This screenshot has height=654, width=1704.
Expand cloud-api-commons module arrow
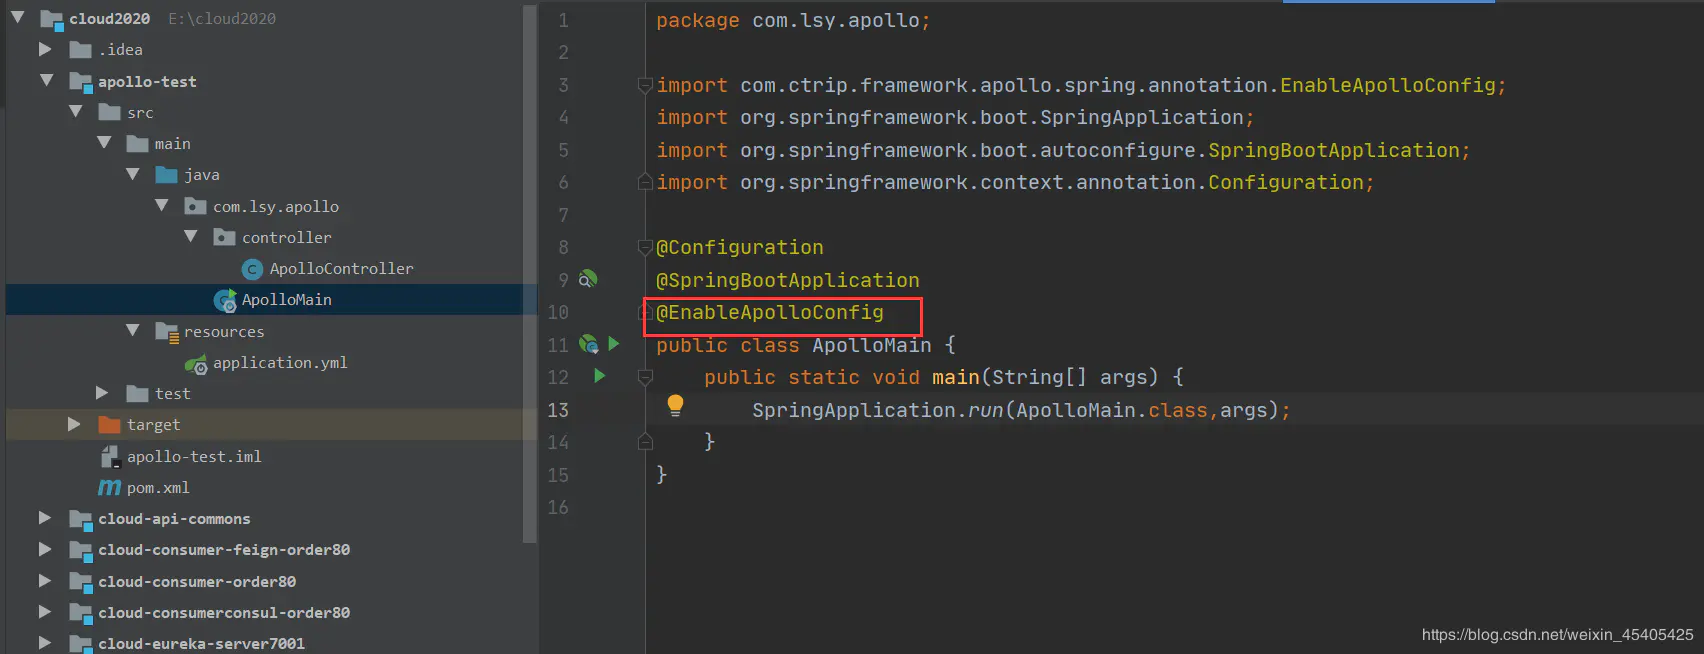(x=45, y=518)
